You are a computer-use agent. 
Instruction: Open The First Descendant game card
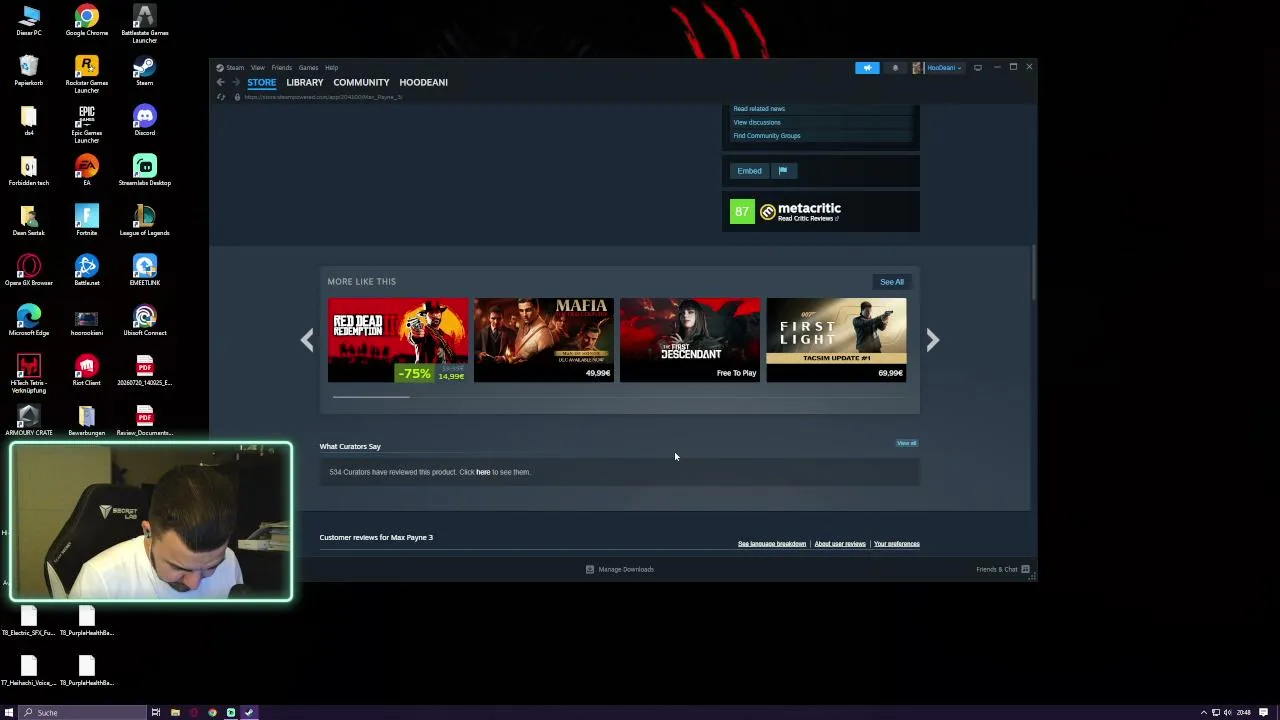coord(690,340)
